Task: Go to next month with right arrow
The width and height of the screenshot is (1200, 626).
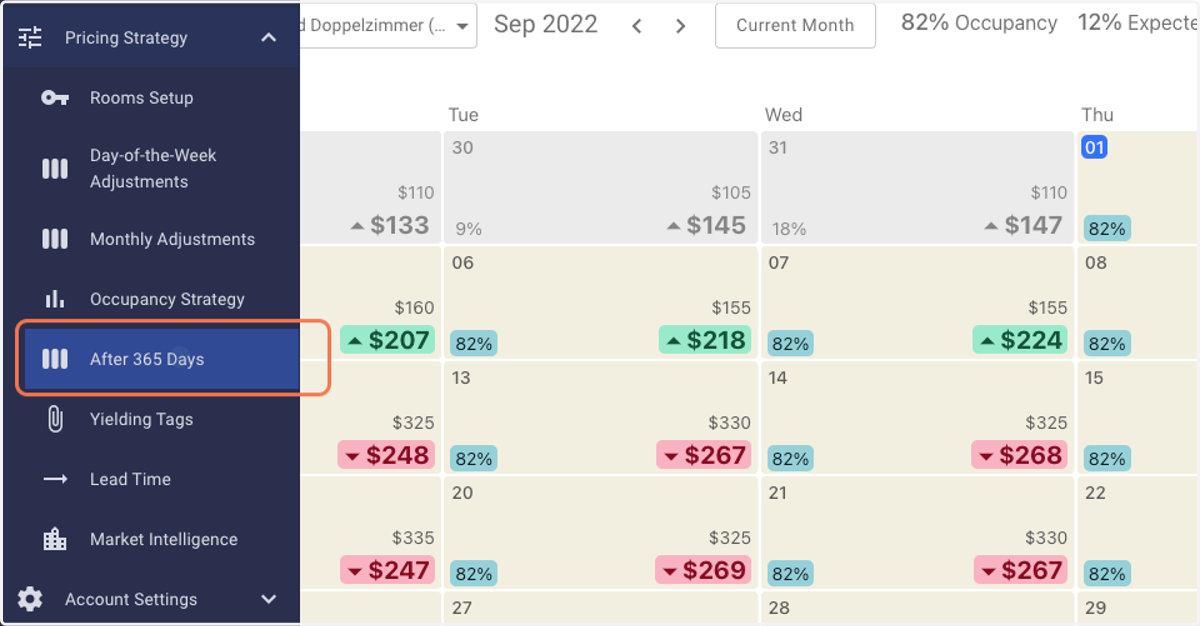Action: pyautogui.click(x=681, y=26)
